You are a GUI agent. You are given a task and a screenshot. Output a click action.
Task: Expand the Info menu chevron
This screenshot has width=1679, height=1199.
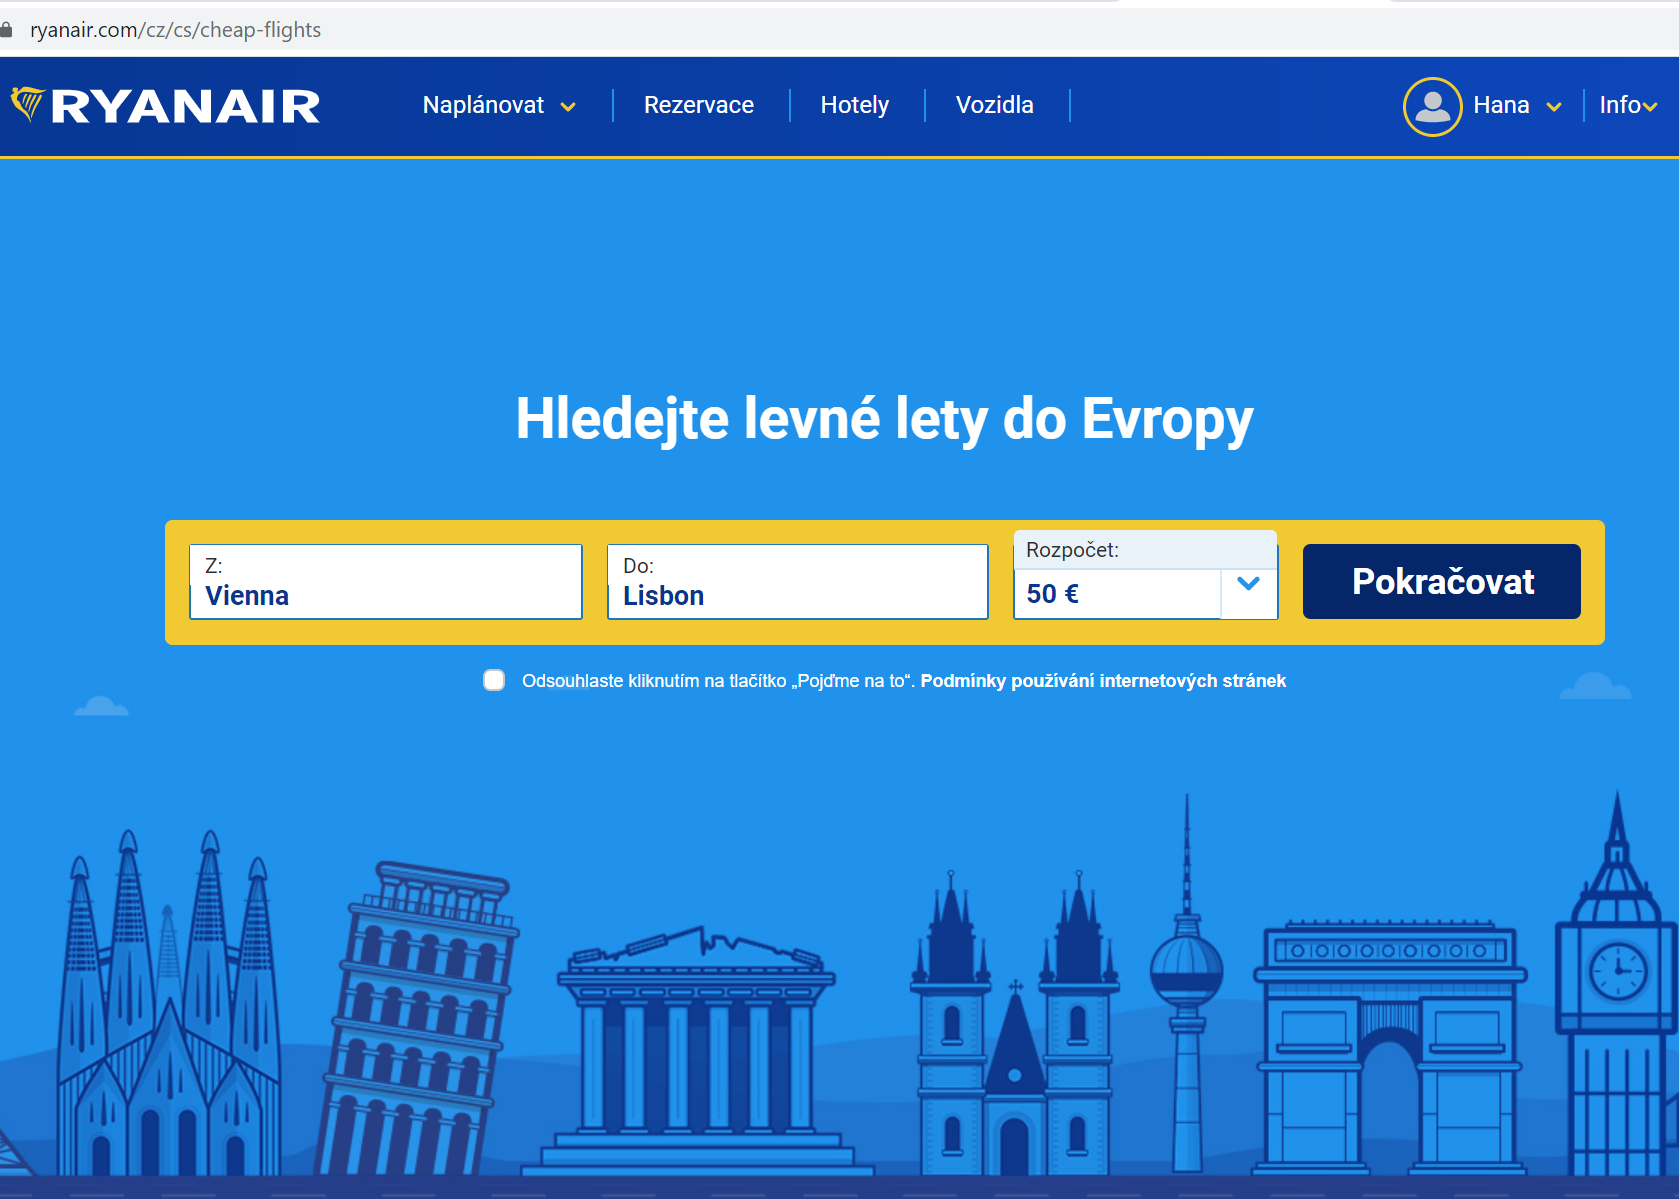click(x=1650, y=107)
